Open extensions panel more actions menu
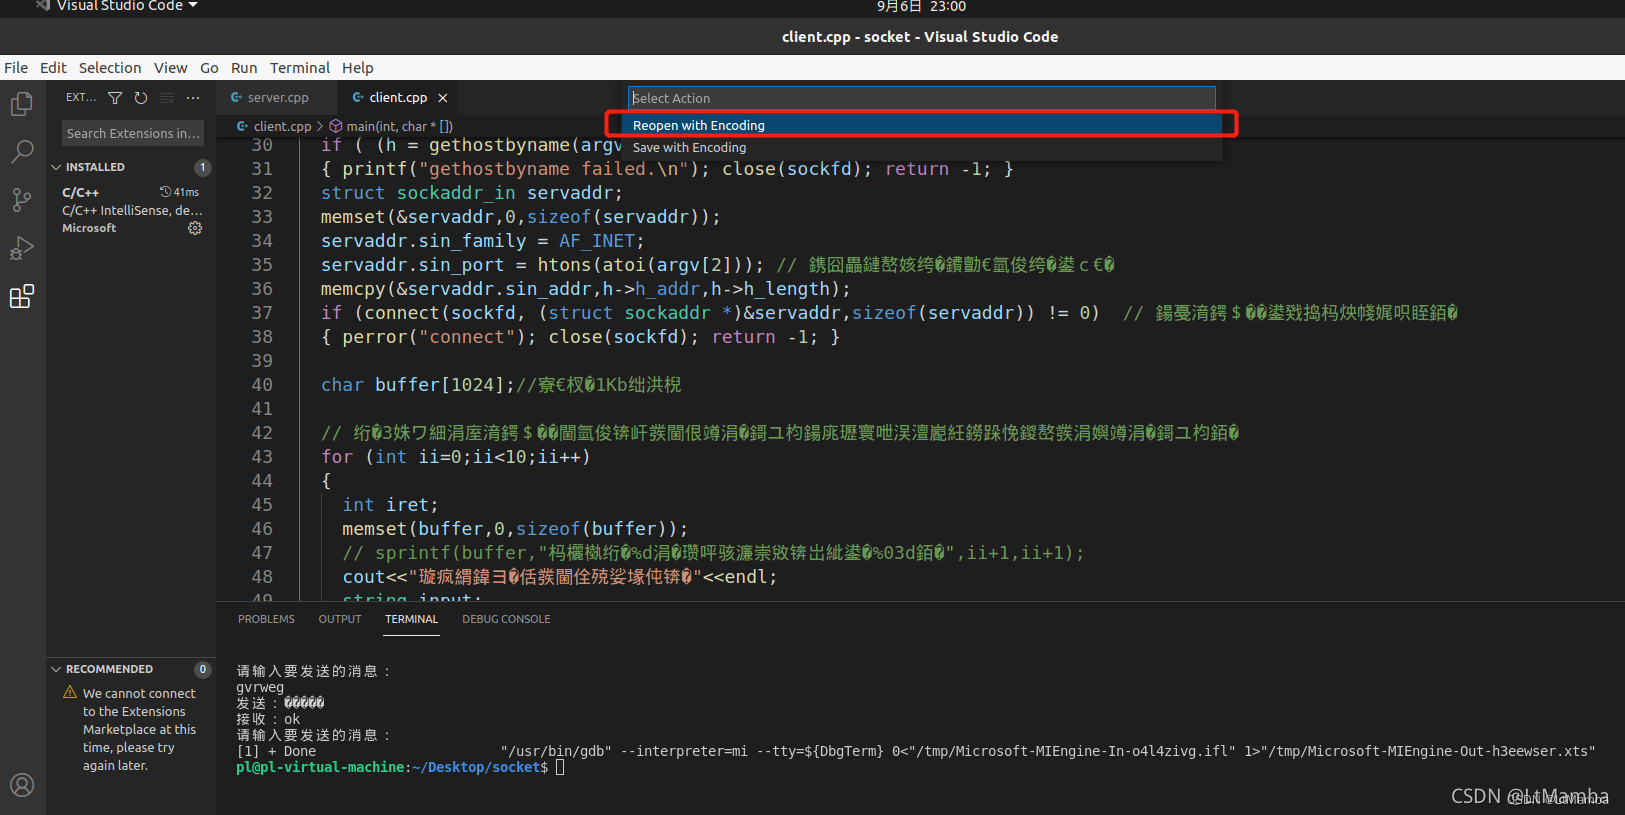The width and height of the screenshot is (1625, 815). [193, 98]
